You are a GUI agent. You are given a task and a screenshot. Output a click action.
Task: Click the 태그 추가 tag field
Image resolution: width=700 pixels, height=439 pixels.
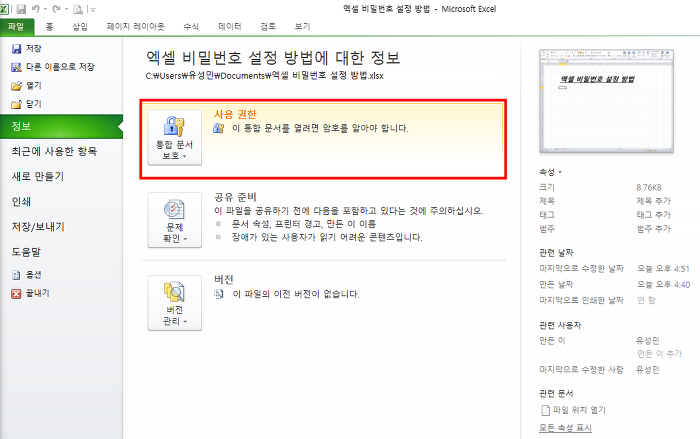[654, 215]
